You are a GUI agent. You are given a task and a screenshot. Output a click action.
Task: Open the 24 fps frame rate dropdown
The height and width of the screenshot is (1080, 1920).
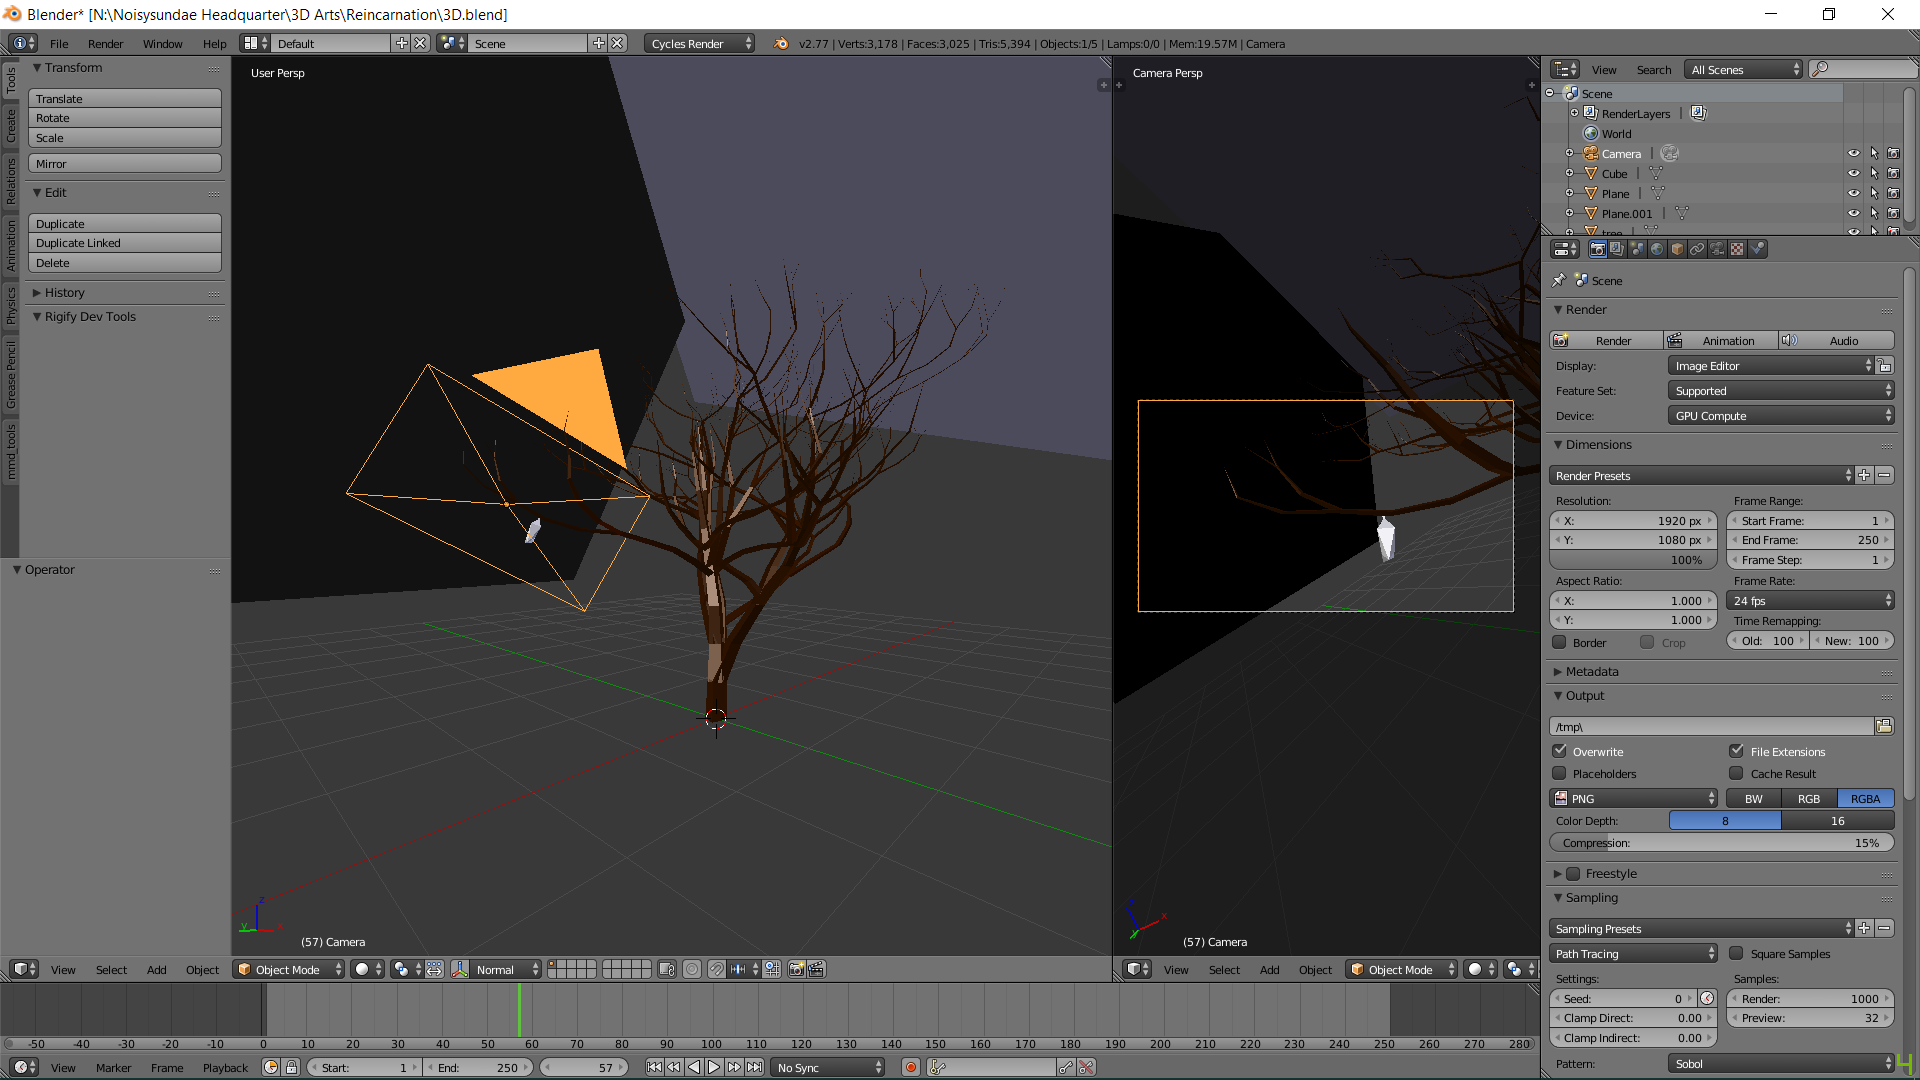point(1811,601)
